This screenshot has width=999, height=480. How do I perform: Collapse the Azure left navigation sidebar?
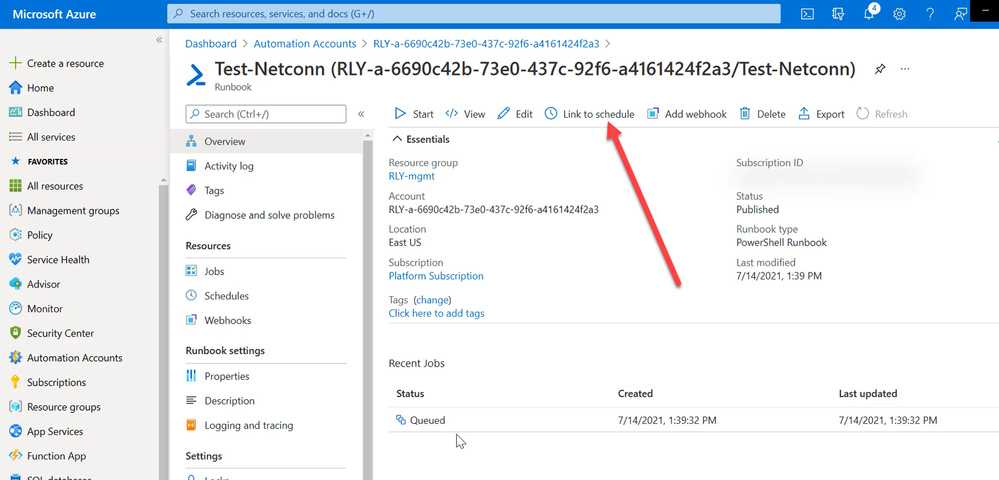click(x=159, y=40)
